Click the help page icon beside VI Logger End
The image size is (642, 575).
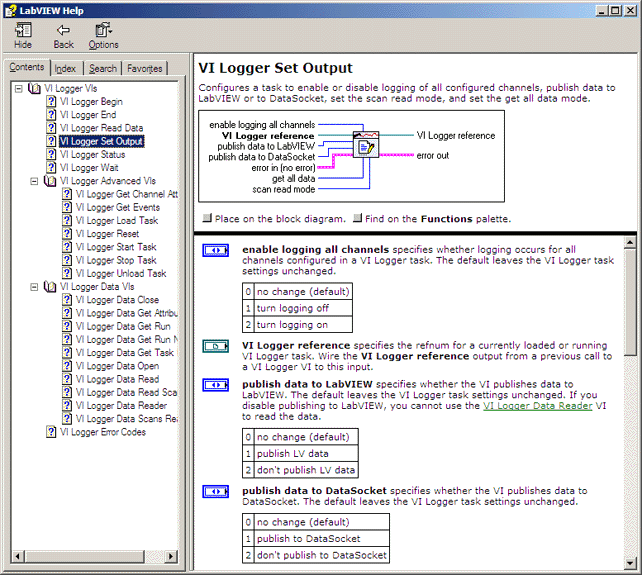click(x=51, y=114)
